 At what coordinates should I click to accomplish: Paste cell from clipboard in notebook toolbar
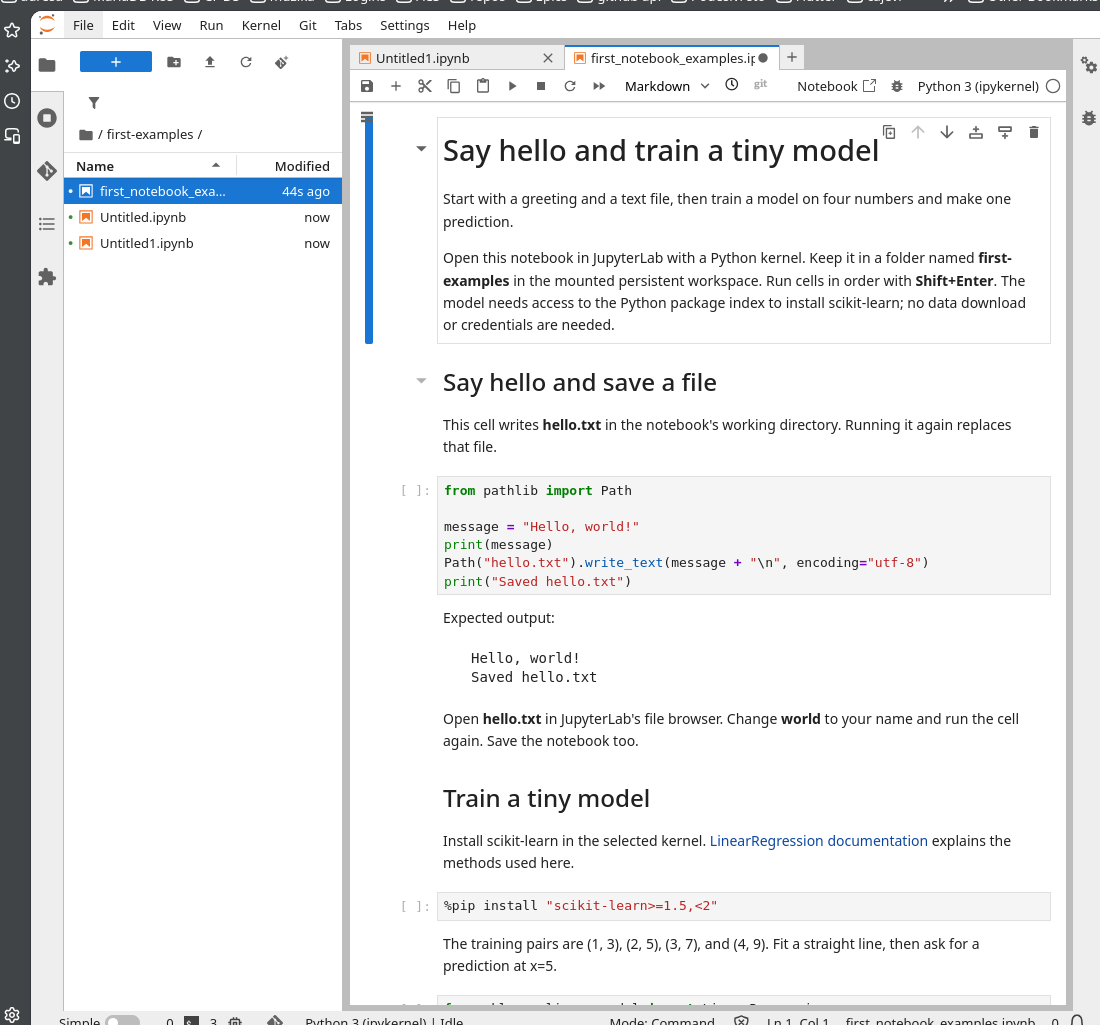click(483, 86)
